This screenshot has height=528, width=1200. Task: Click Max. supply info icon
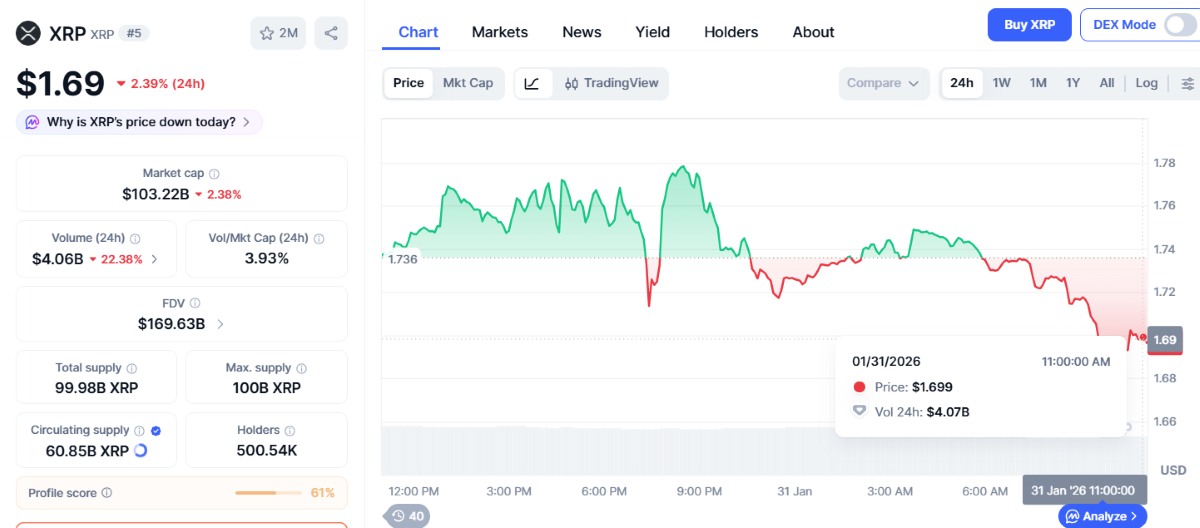[302, 368]
